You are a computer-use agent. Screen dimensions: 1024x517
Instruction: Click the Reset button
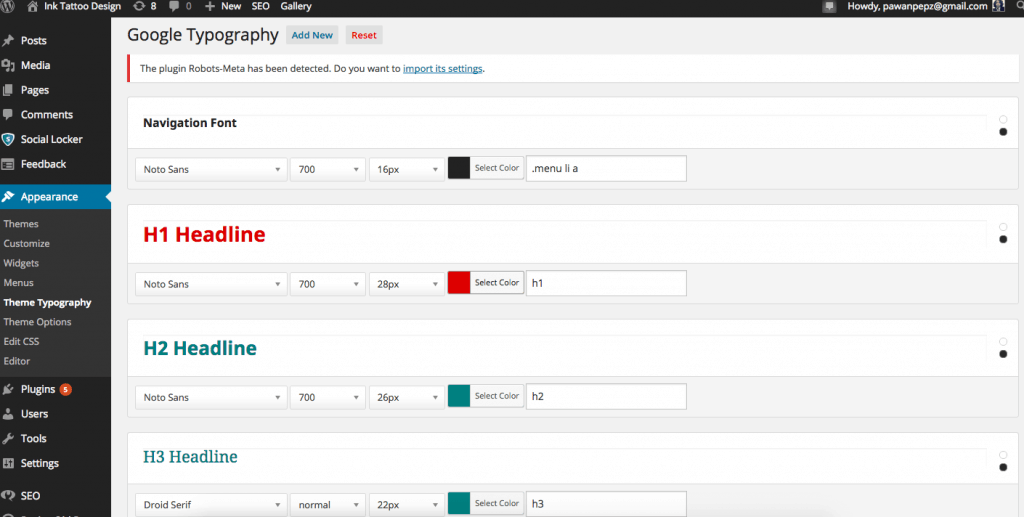pos(364,35)
